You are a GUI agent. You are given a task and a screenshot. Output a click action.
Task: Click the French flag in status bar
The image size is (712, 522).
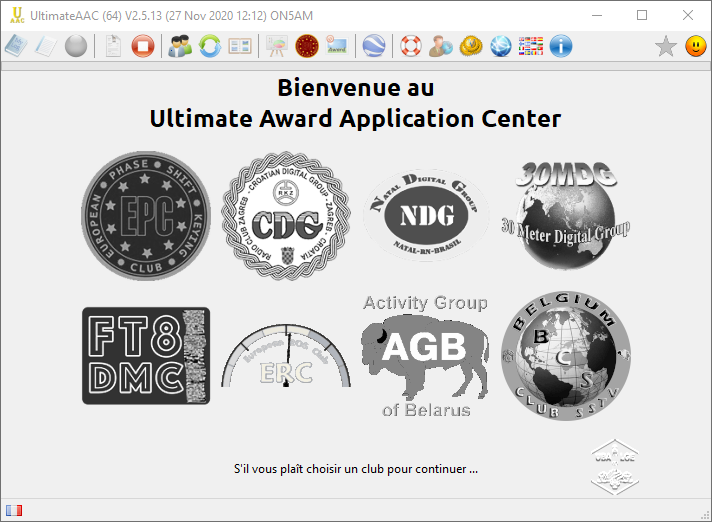14,510
